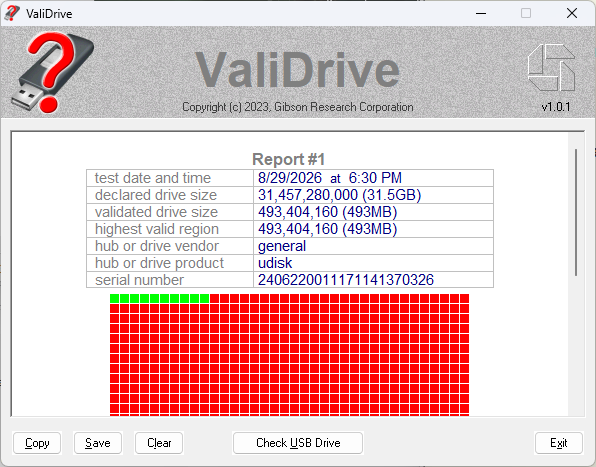Click the Report #1 heading
Image resolution: width=596 pixels, height=467 pixels.
click(x=288, y=159)
